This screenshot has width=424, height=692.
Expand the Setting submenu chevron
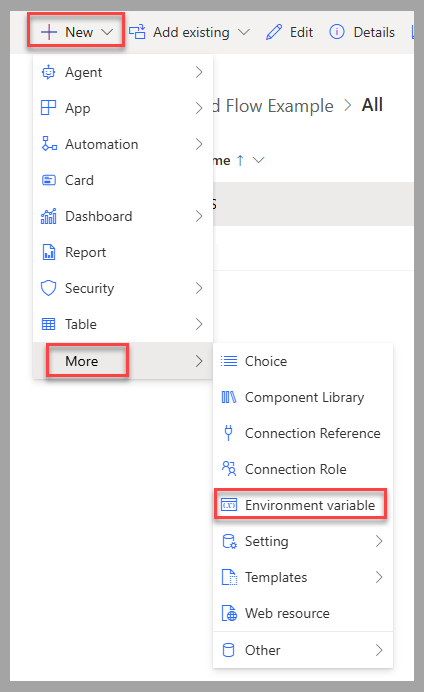click(379, 541)
